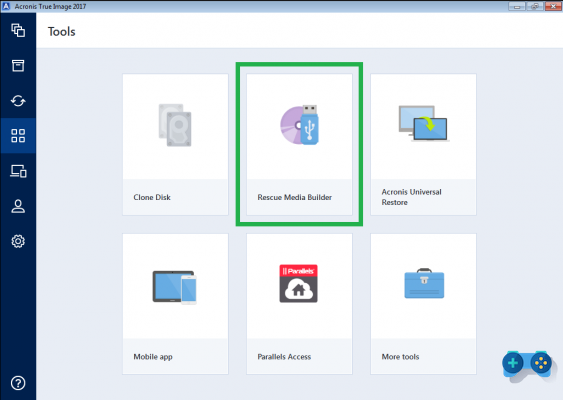Image resolution: width=563 pixels, height=400 pixels.
Task: Launch Acronis Universal Restore label
Action: (411, 197)
